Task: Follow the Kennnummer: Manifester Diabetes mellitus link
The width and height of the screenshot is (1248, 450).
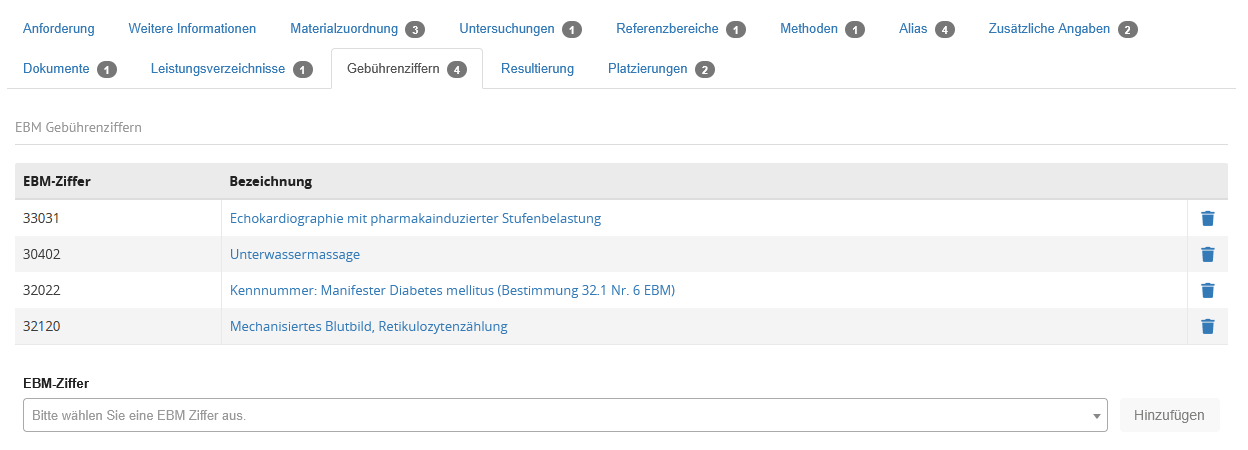Action: 452,290
